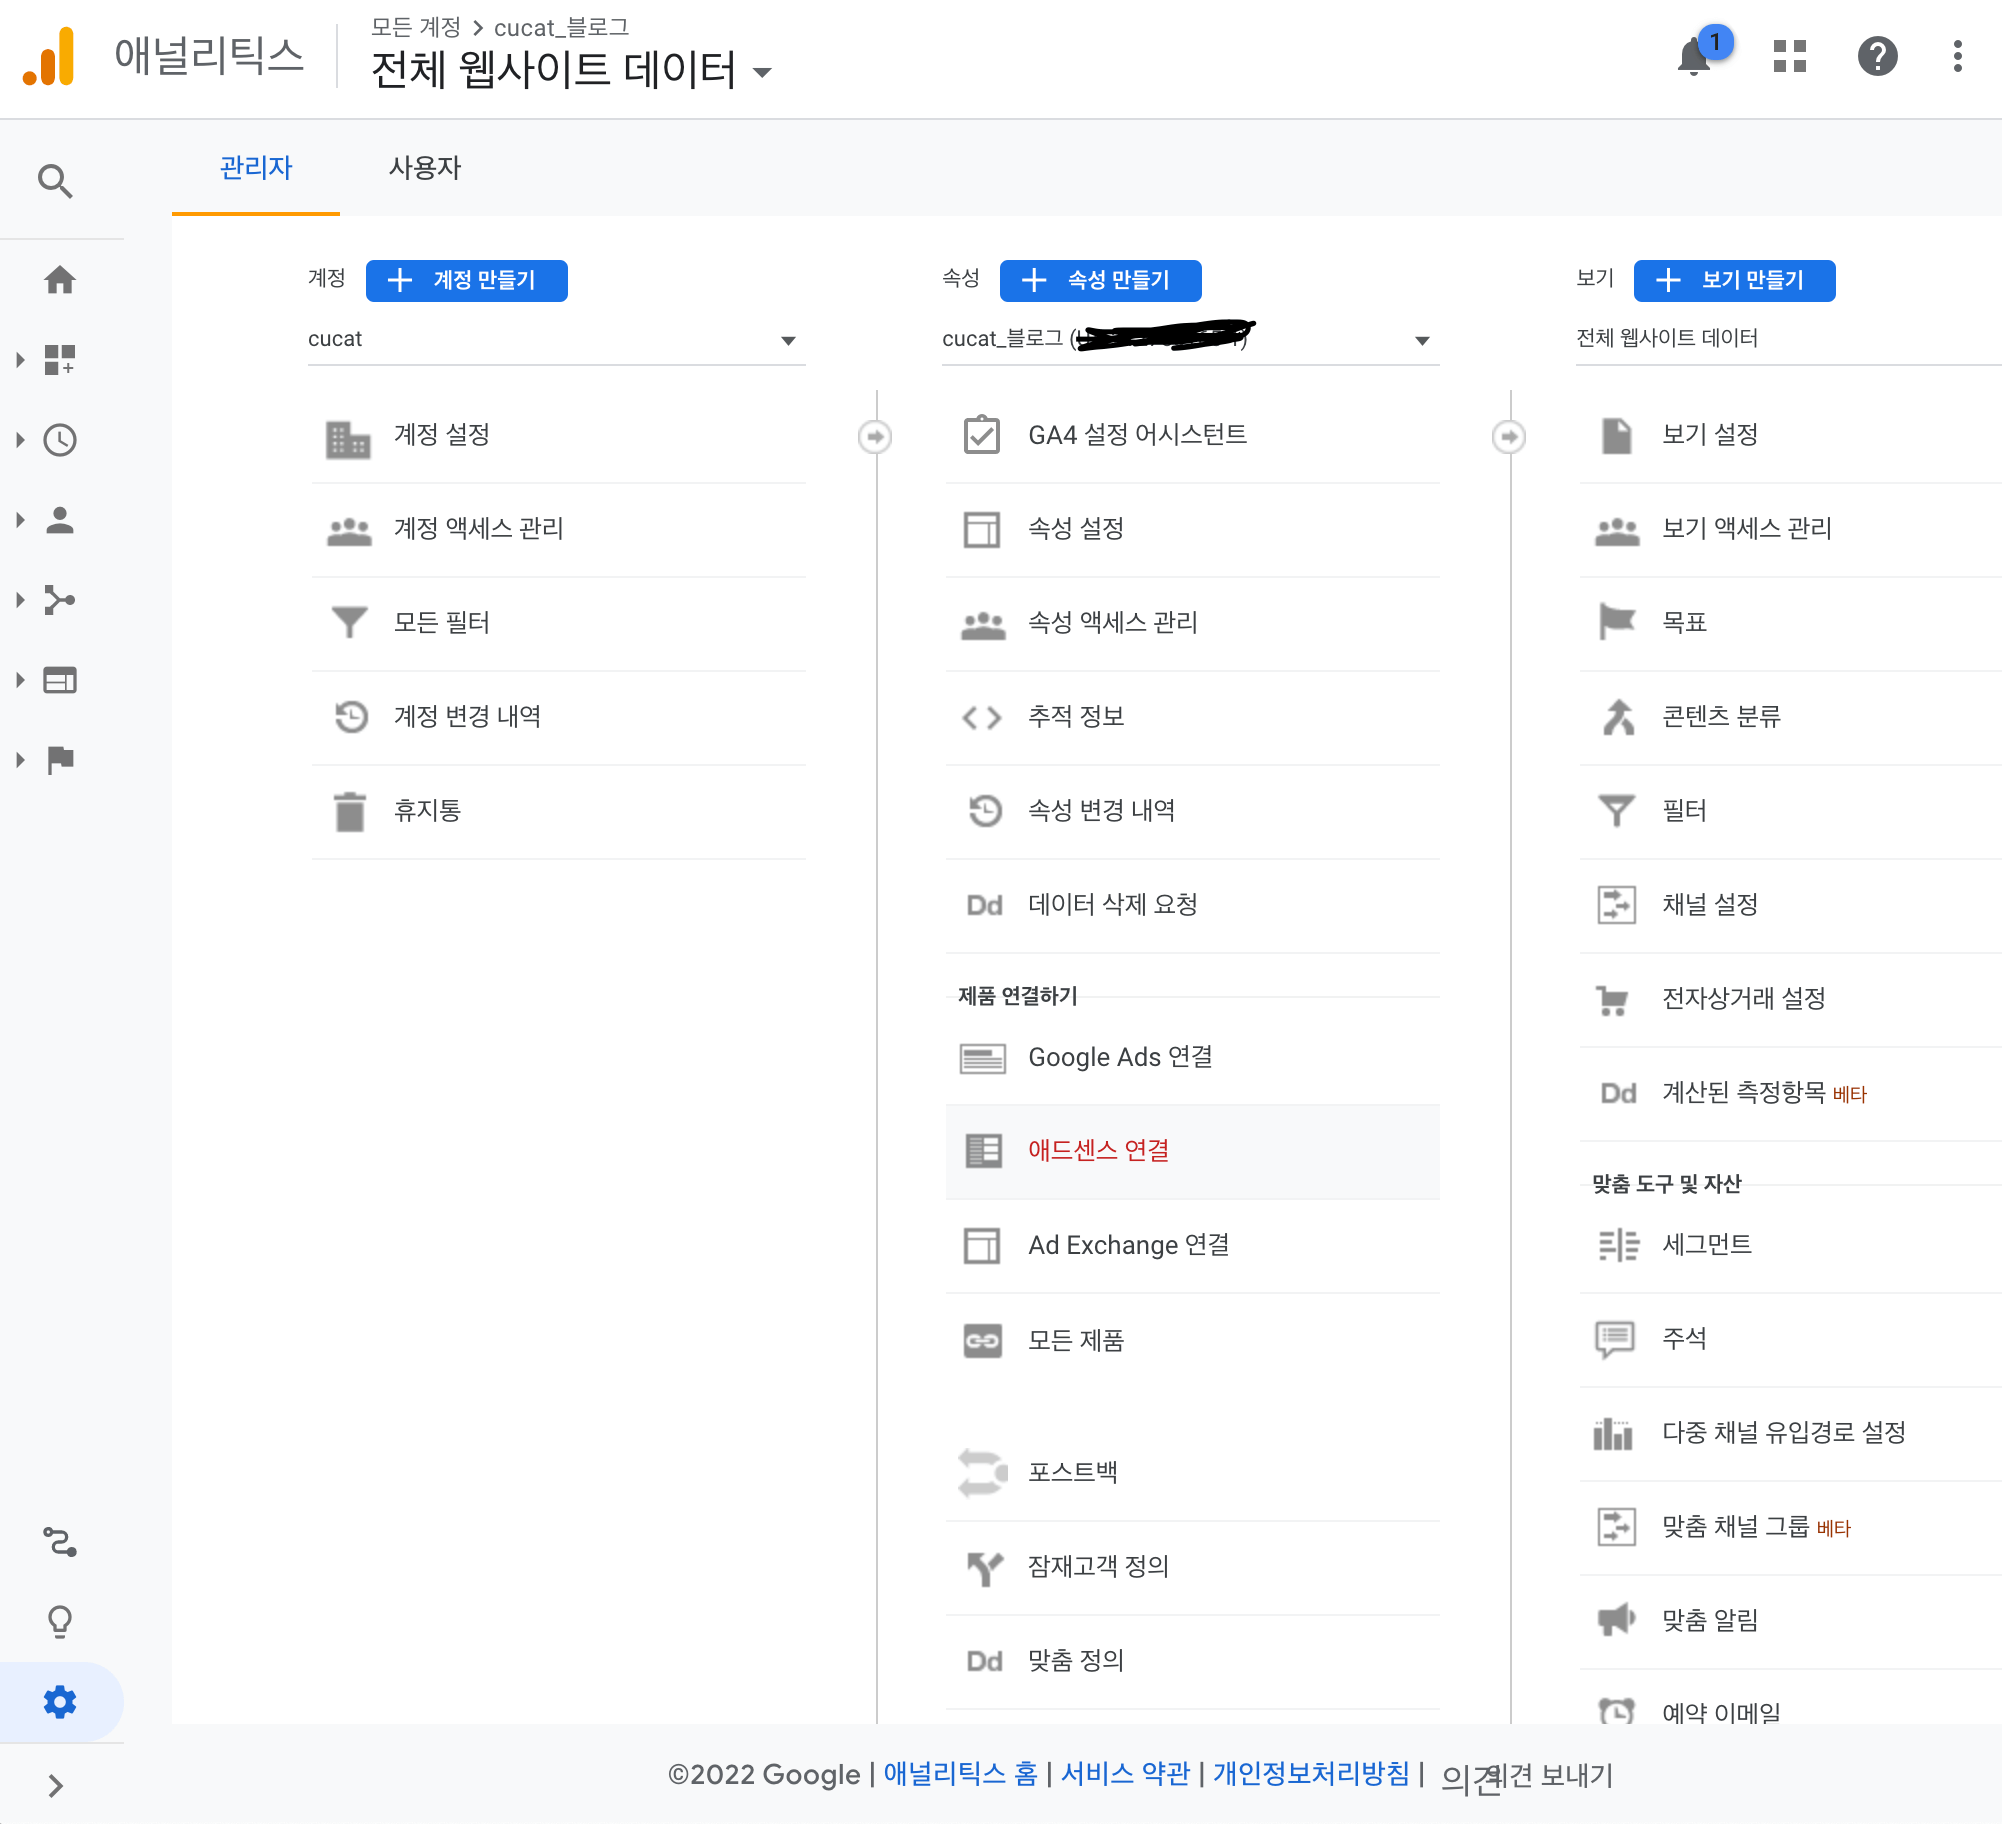Click the 속성 만들기 button
The height and width of the screenshot is (1824, 2002).
1101,281
